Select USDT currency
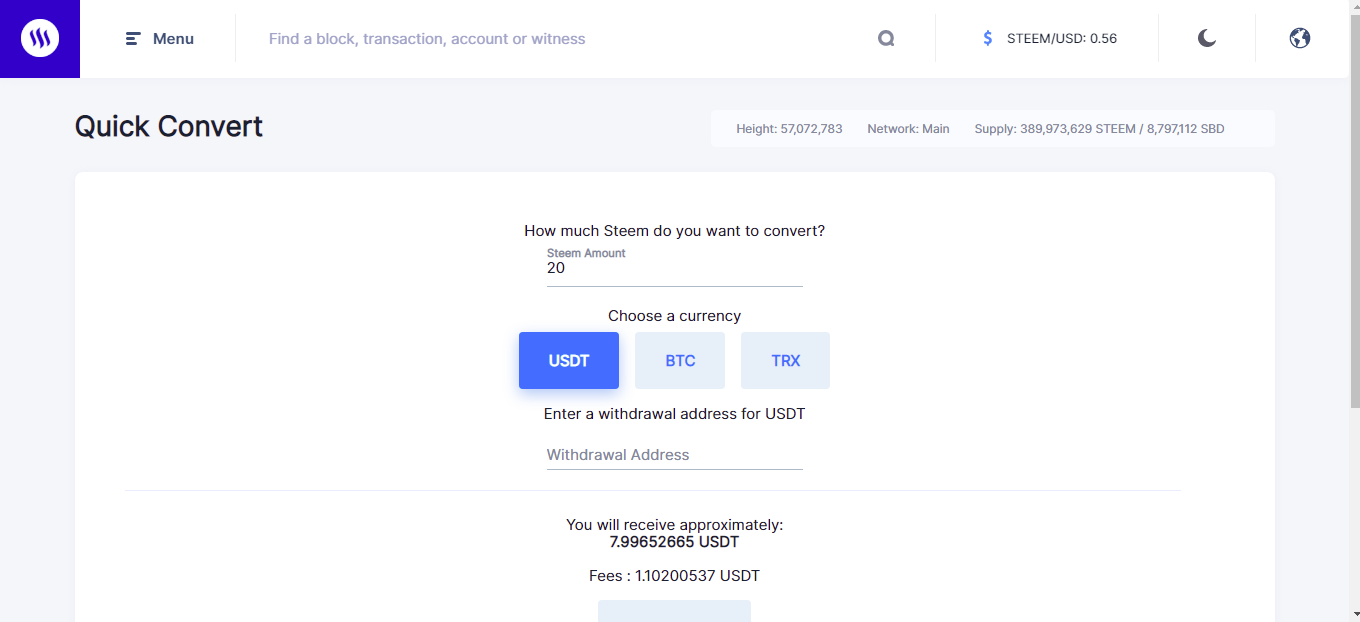The width and height of the screenshot is (1360, 622). click(x=569, y=360)
